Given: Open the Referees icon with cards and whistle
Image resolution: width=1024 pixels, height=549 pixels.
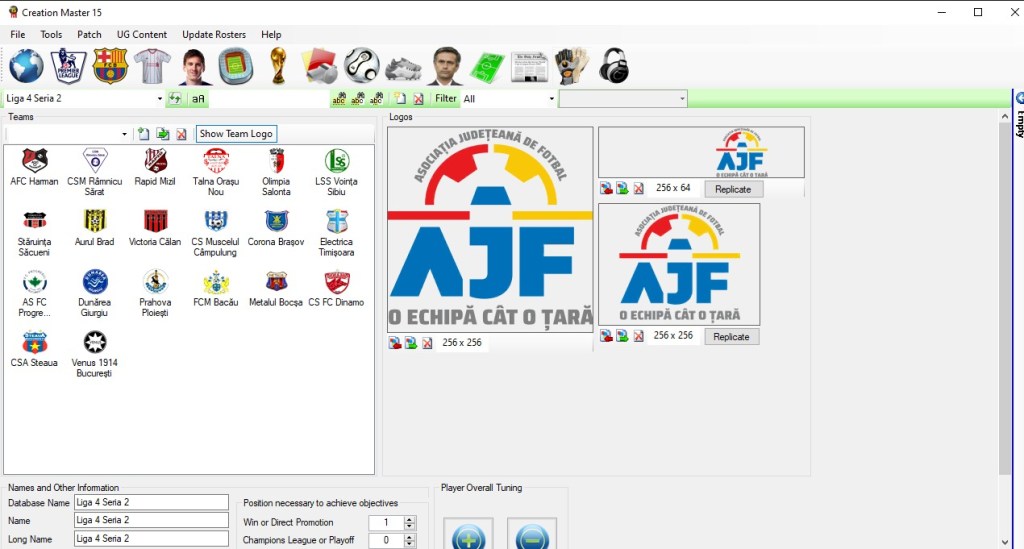Looking at the screenshot, I should tap(320, 66).
